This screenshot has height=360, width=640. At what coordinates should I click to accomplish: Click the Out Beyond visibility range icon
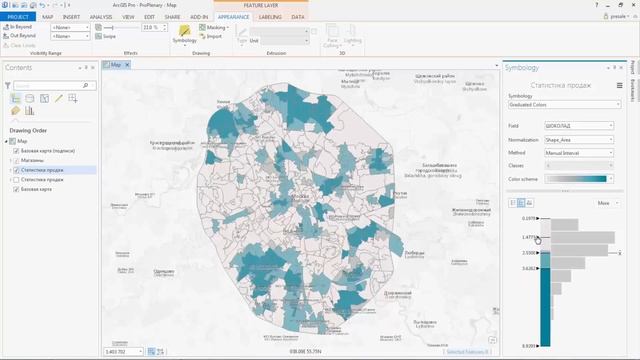pyautogui.click(x=6, y=36)
